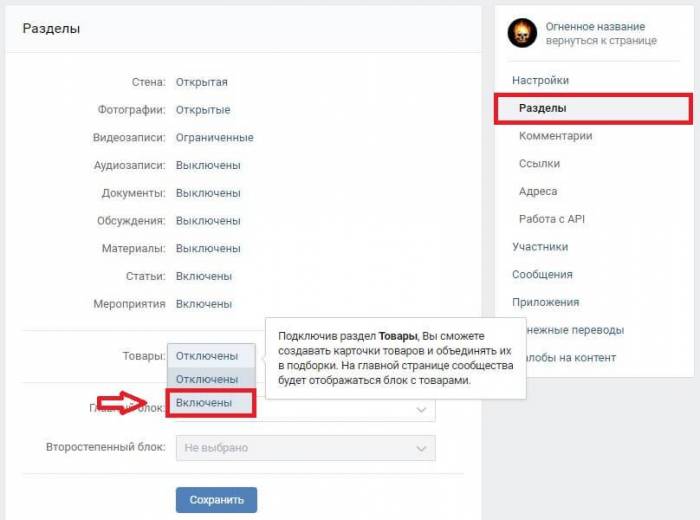Open the Стена setting value Открытая
Viewport: 700px width, 520px height.
click(201, 82)
